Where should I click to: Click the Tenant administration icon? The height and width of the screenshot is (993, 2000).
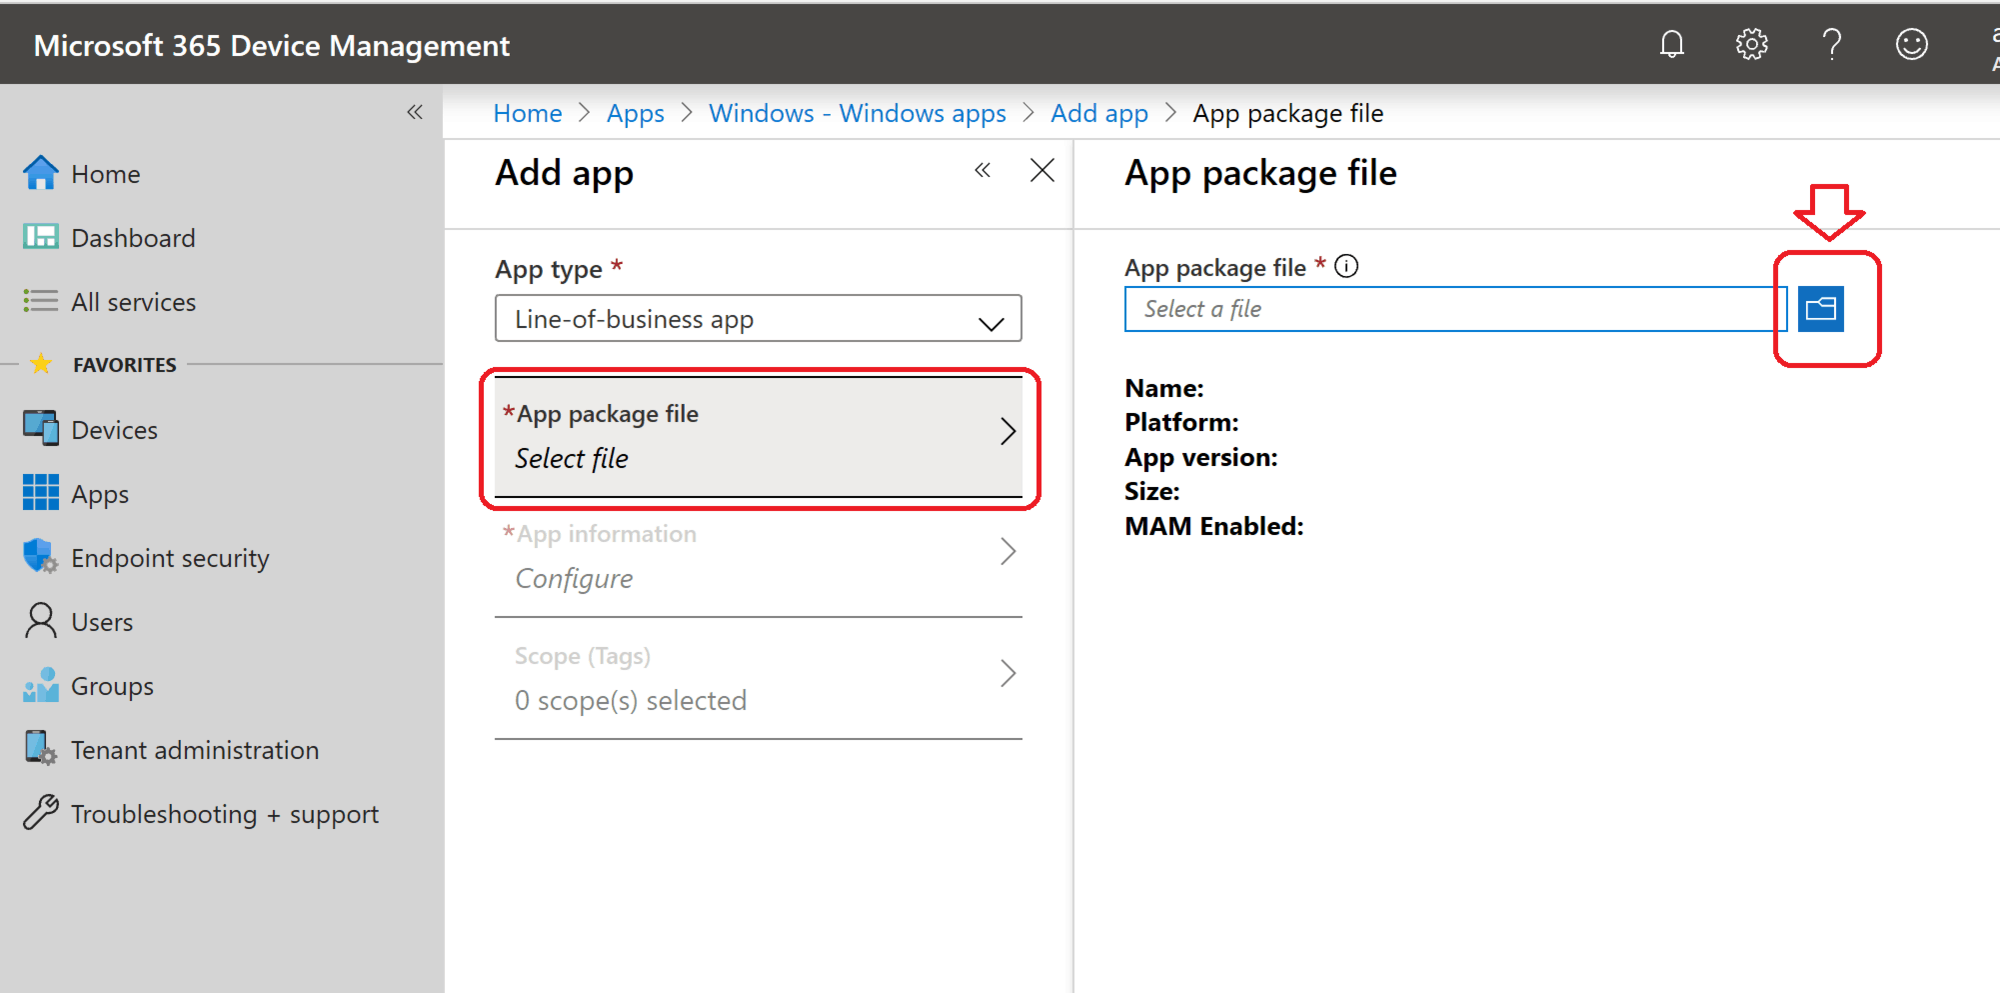(x=41, y=749)
